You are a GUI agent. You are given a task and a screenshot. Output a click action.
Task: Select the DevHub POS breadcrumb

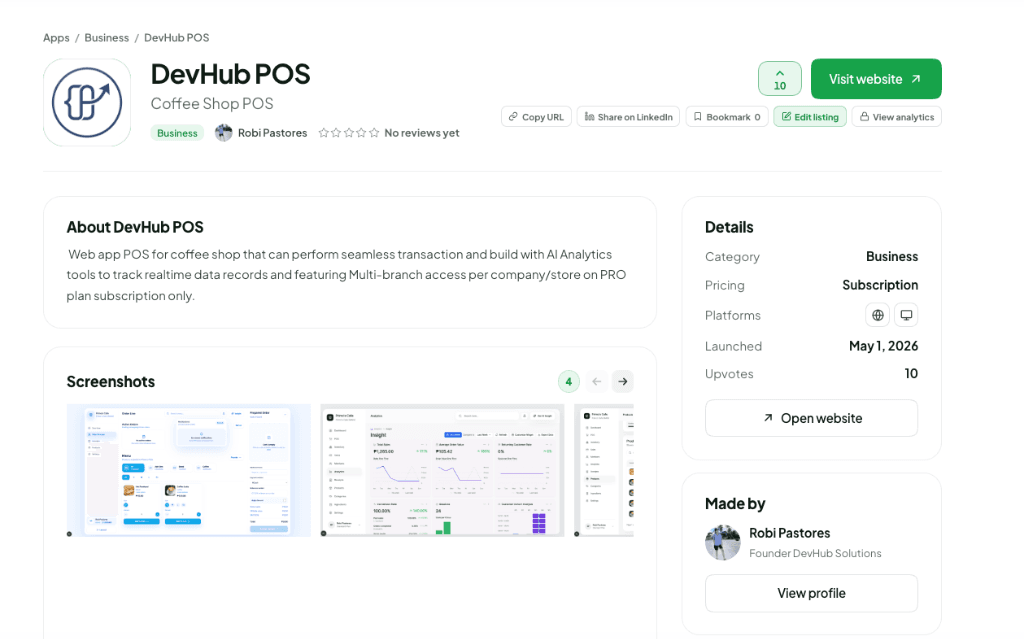(176, 38)
